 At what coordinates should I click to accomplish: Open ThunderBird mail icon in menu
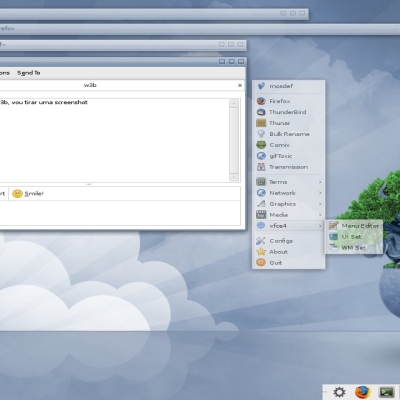click(261, 112)
